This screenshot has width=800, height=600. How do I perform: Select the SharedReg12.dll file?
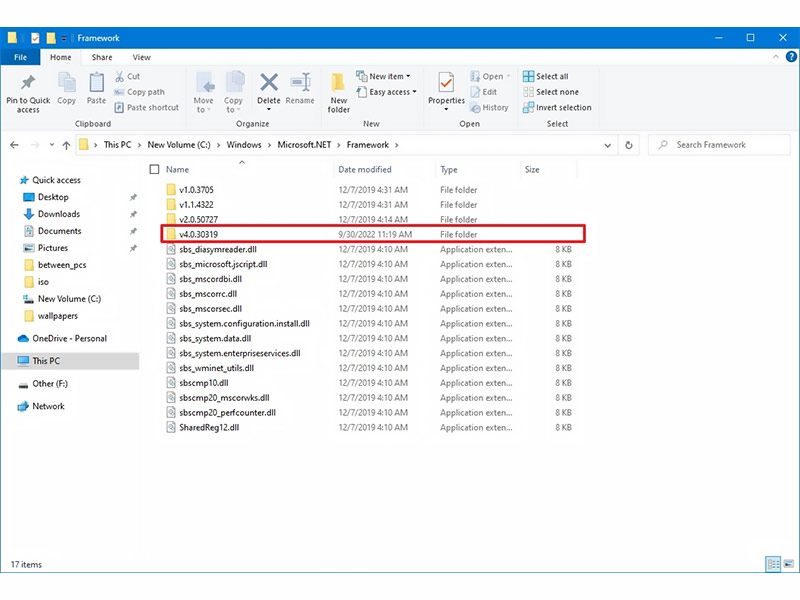tap(209, 428)
